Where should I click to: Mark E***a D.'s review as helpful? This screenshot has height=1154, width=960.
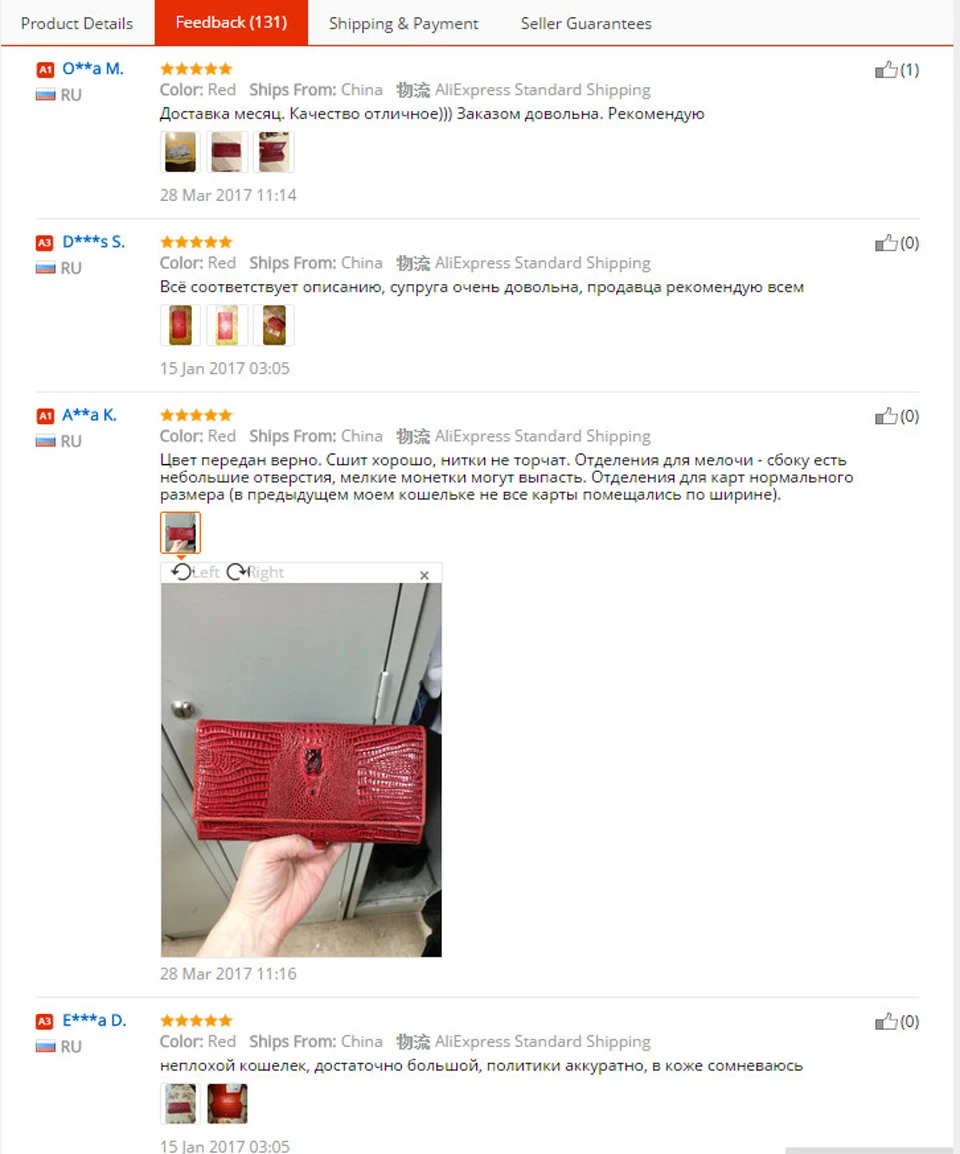pos(886,1022)
